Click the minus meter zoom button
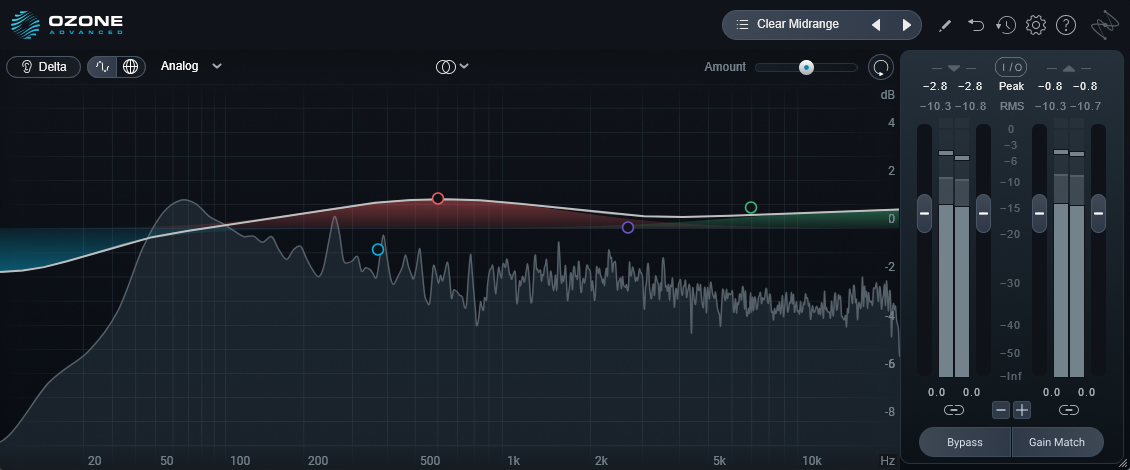The width and height of the screenshot is (1130, 470). pos(1001,410)
